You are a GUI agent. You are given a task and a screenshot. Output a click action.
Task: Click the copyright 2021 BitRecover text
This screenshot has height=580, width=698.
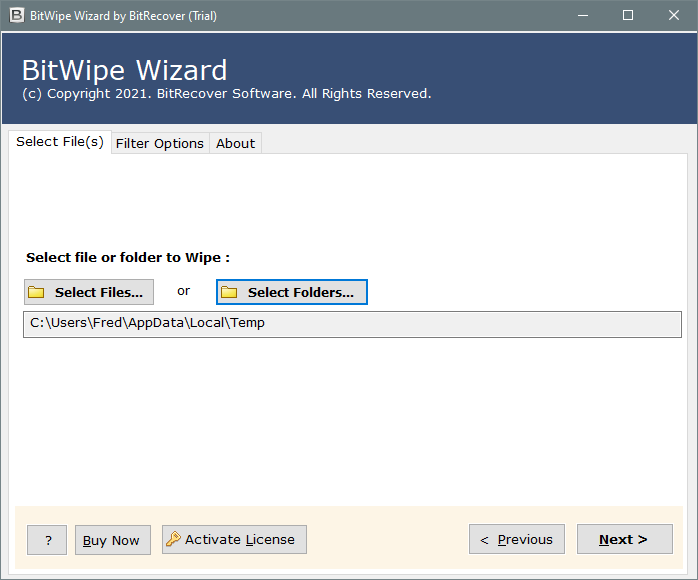(227, 94)
